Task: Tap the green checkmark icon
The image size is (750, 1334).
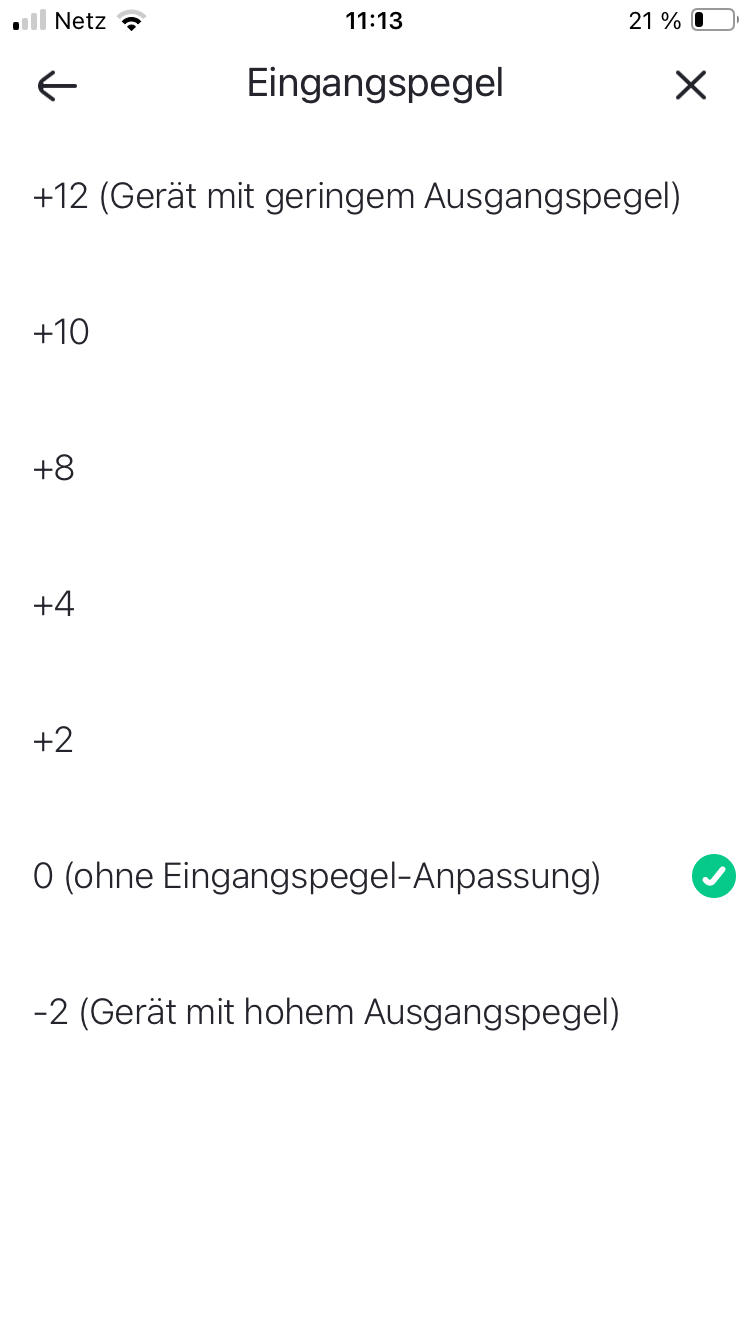Action: pyautogui.click(x=713, y=877)
